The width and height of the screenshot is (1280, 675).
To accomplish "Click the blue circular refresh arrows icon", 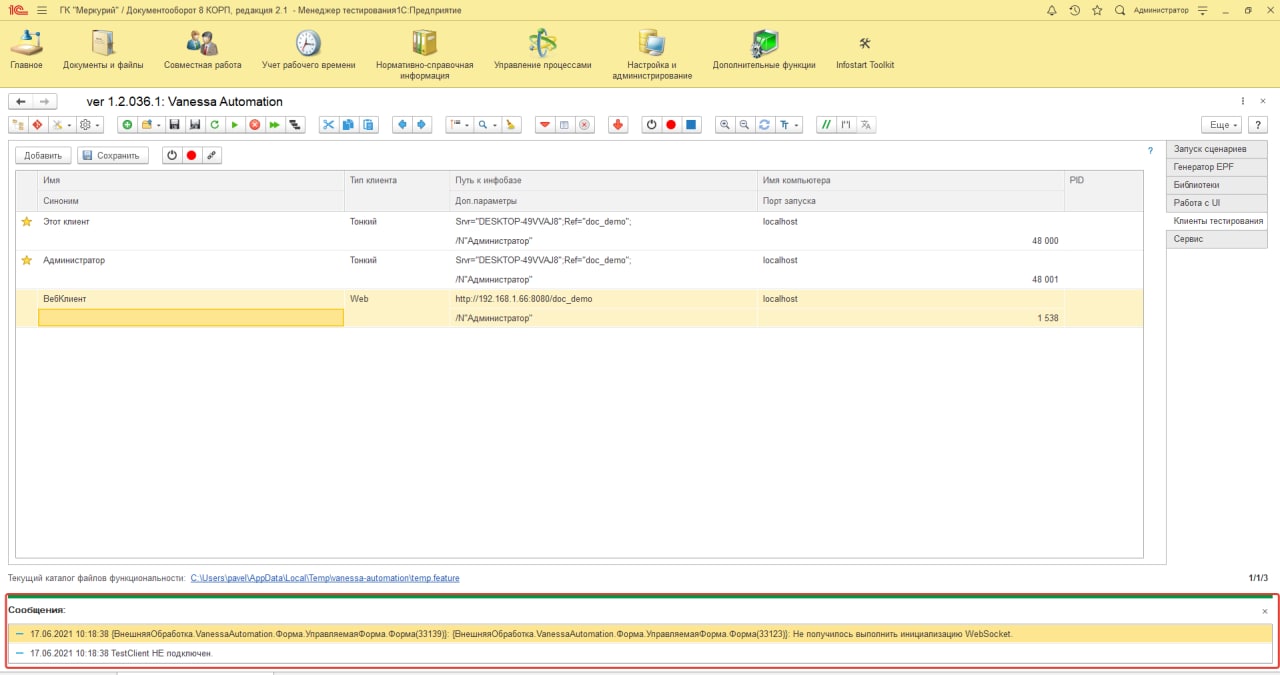I will coord(764,125).
